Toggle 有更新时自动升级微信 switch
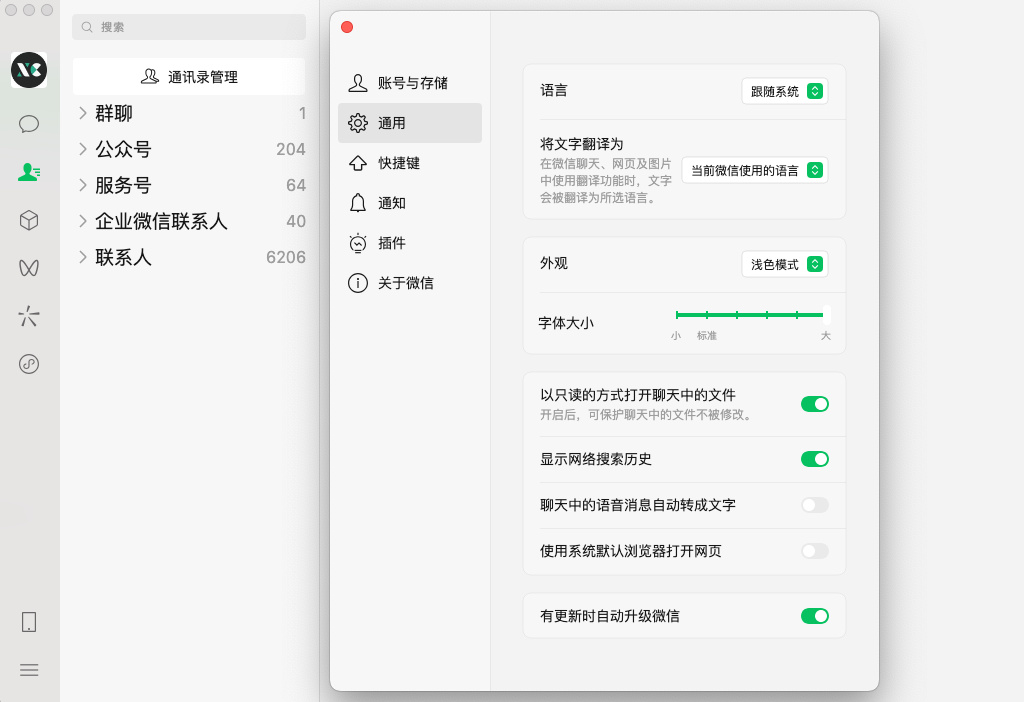The image size is (1024, 702). pyautogui.click(x=815, y=616)
